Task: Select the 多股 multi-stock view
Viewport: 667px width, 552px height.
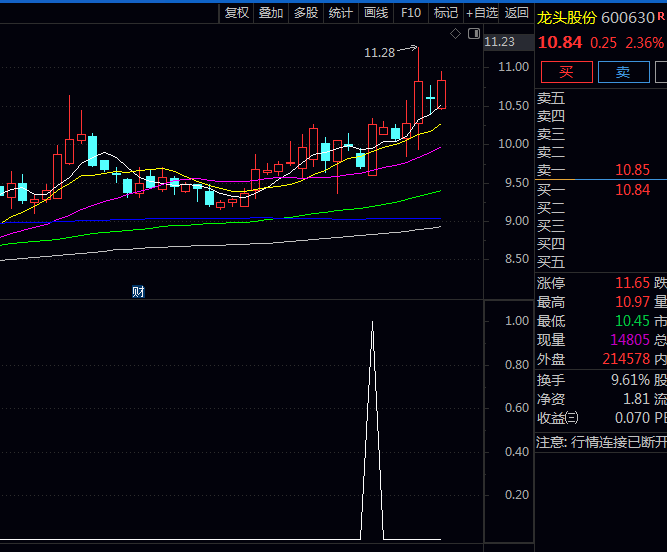Action: pos(306,13)
